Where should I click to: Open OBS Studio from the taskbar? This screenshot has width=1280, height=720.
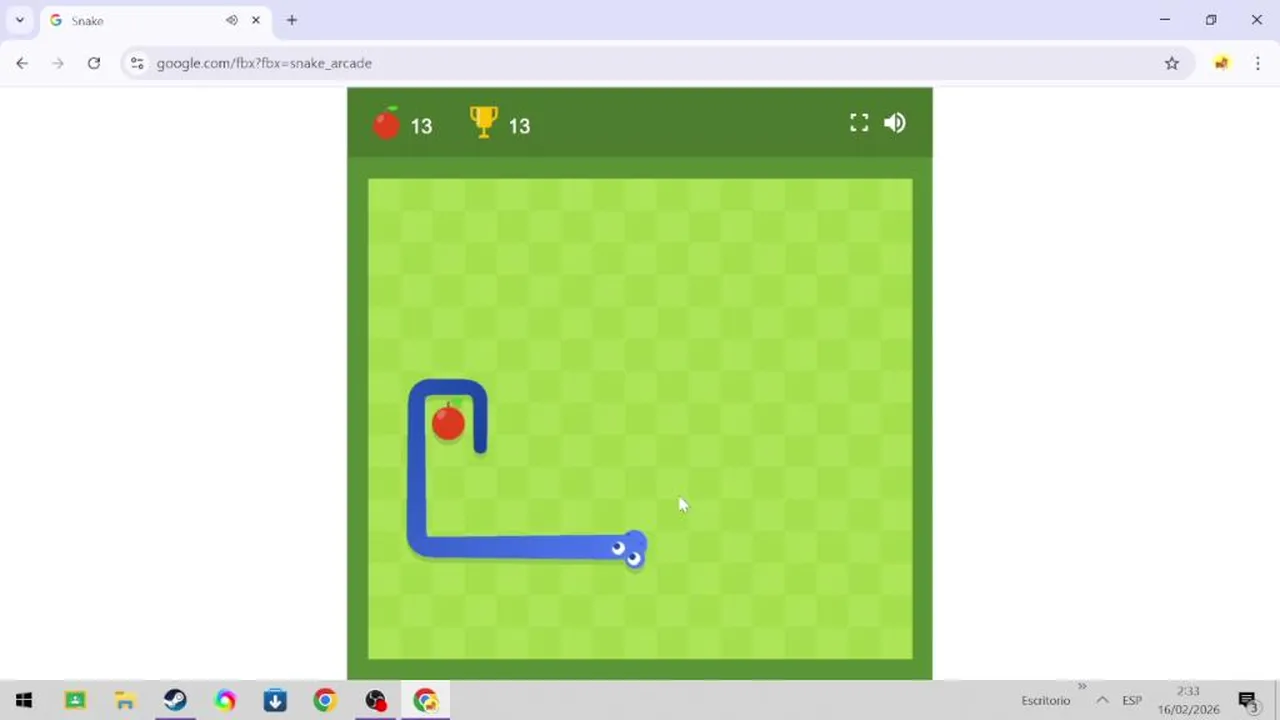(375, 700)
